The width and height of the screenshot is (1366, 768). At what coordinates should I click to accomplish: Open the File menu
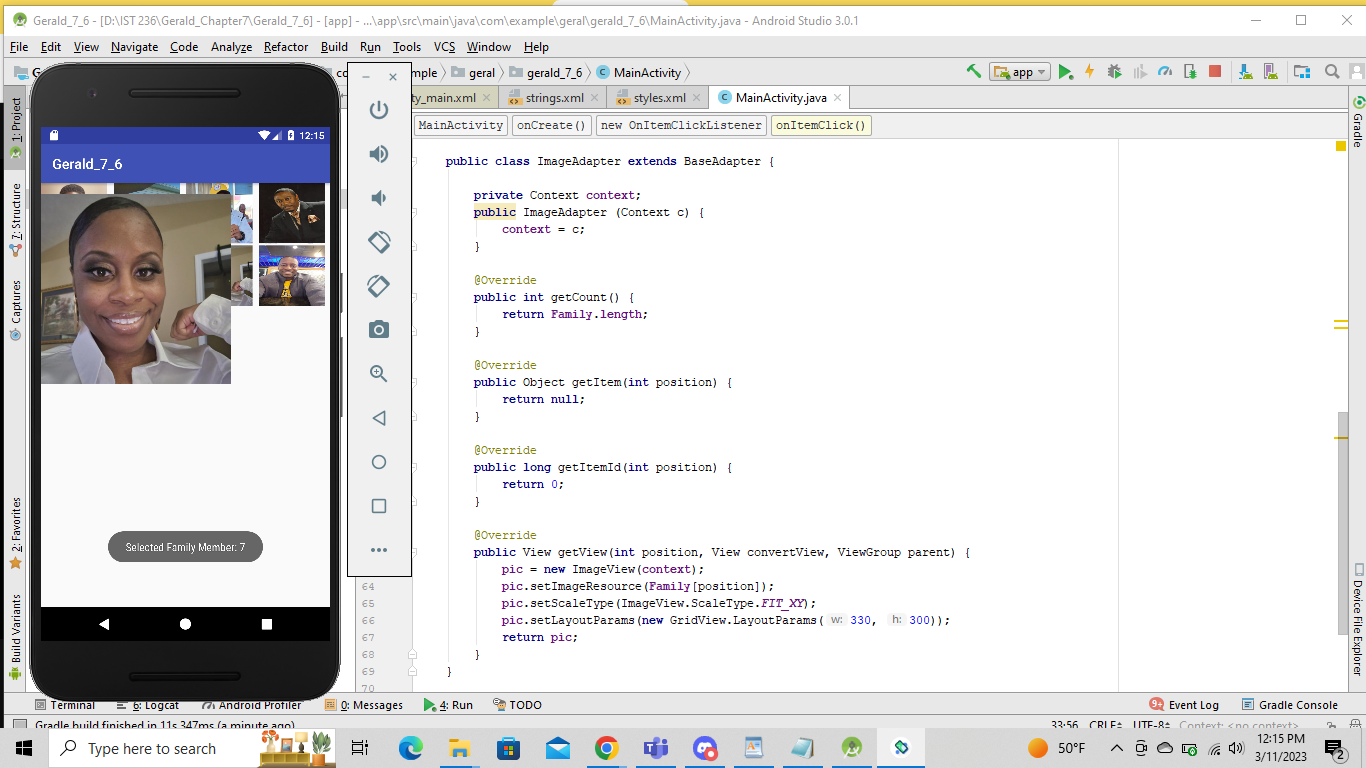pyautogui.click(x=19, y=47)
